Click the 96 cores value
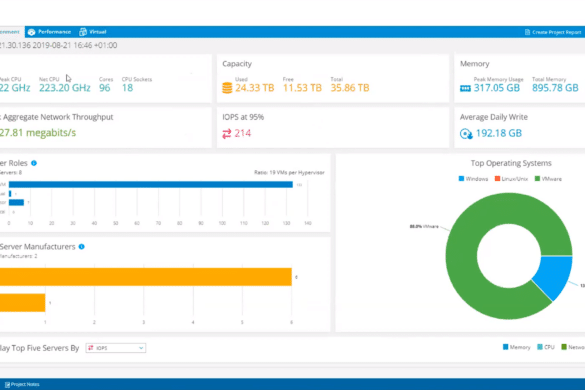Screen dimensions: 585x390 point(105,88)
